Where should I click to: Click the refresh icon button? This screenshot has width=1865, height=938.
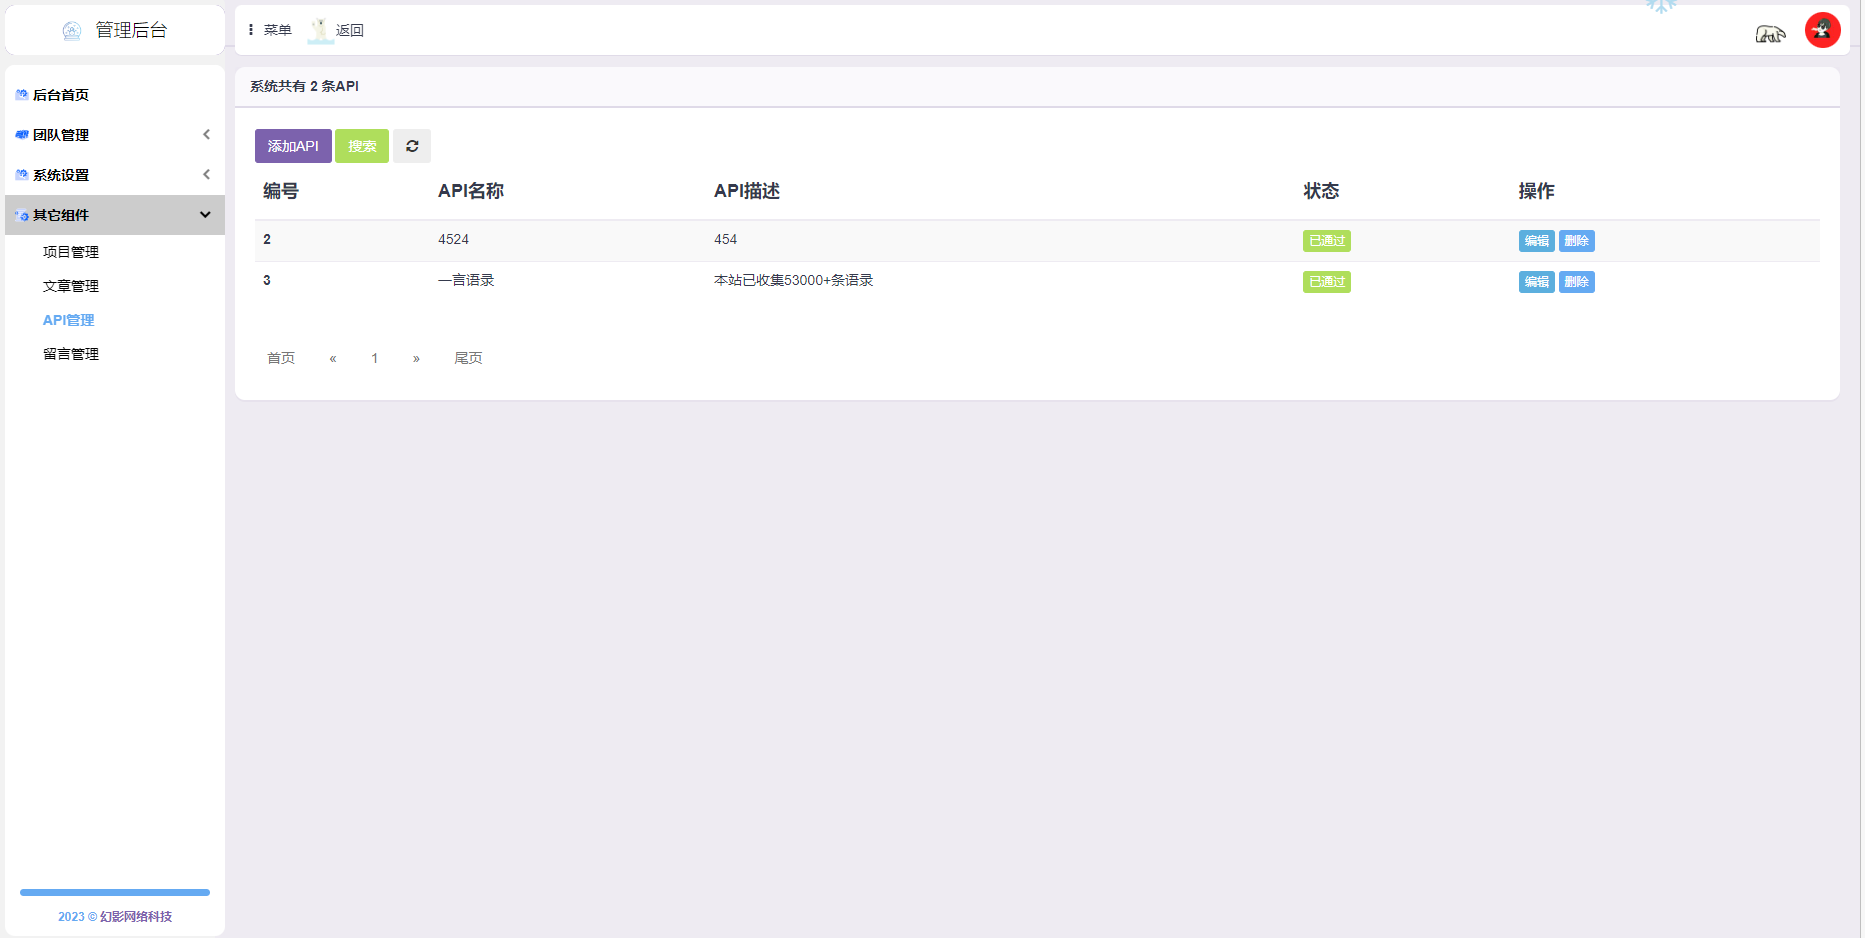tap(412, 146)
